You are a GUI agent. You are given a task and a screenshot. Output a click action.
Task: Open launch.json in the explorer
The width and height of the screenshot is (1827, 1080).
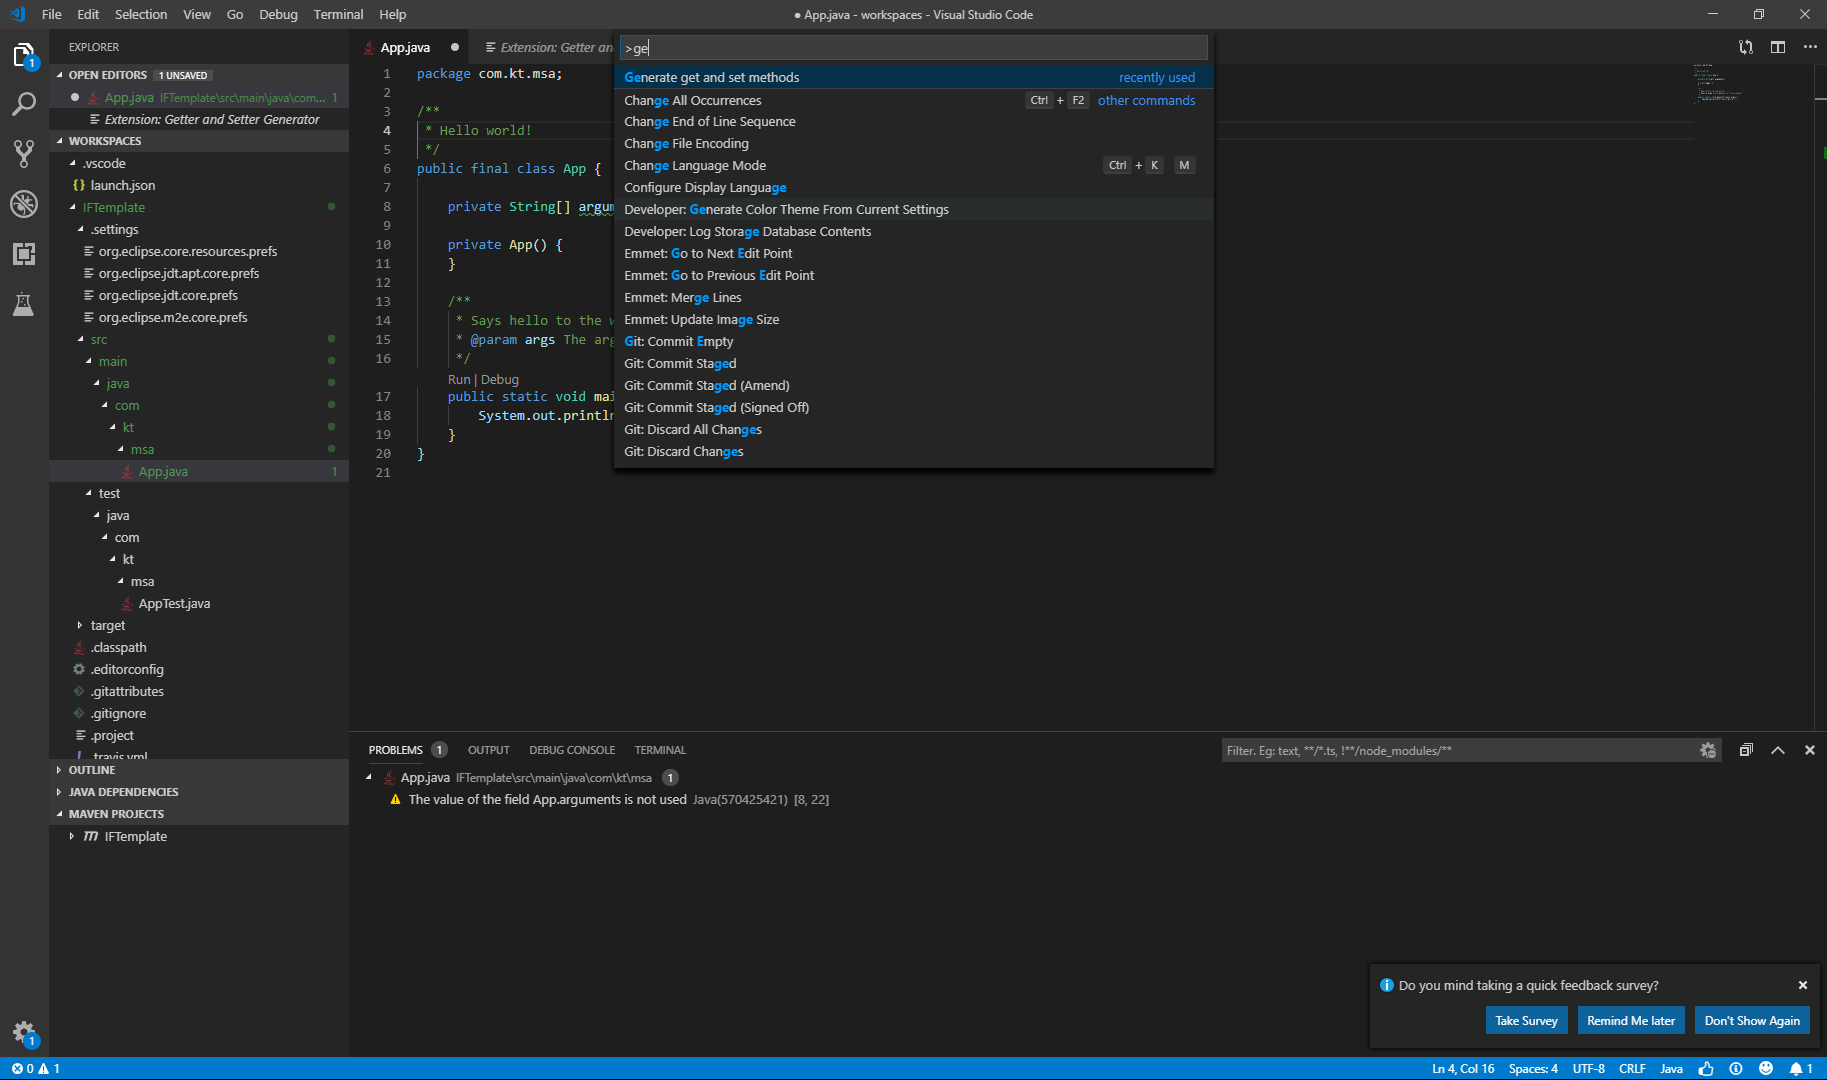[x=123, y=185]
